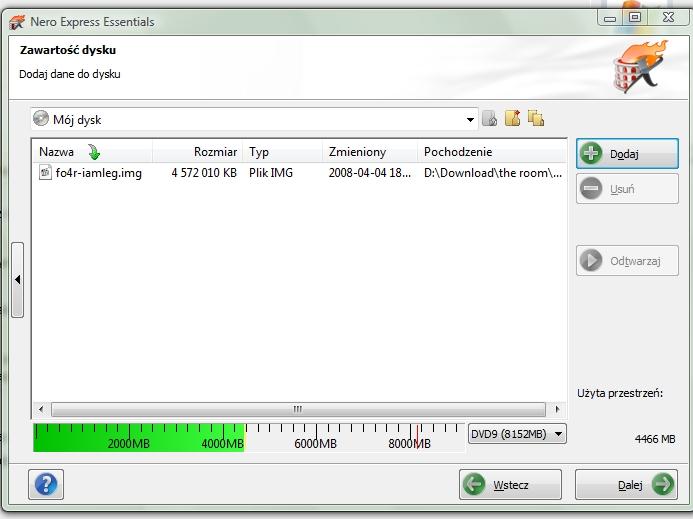693x519 pixels.
Task: Select the fo4r-iamleg.img file name
Action: click(x=99, y=172)
